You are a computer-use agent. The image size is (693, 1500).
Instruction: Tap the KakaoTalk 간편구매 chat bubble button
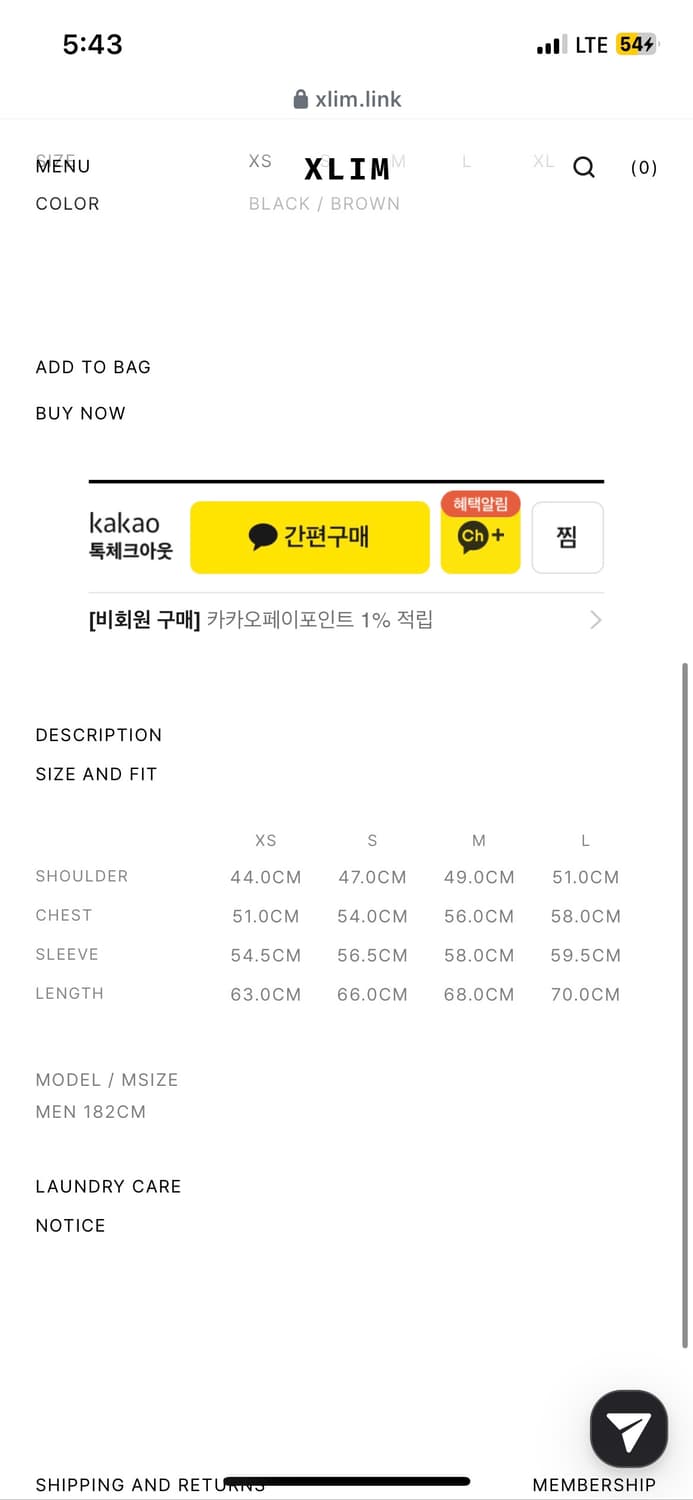pos(309,537)
